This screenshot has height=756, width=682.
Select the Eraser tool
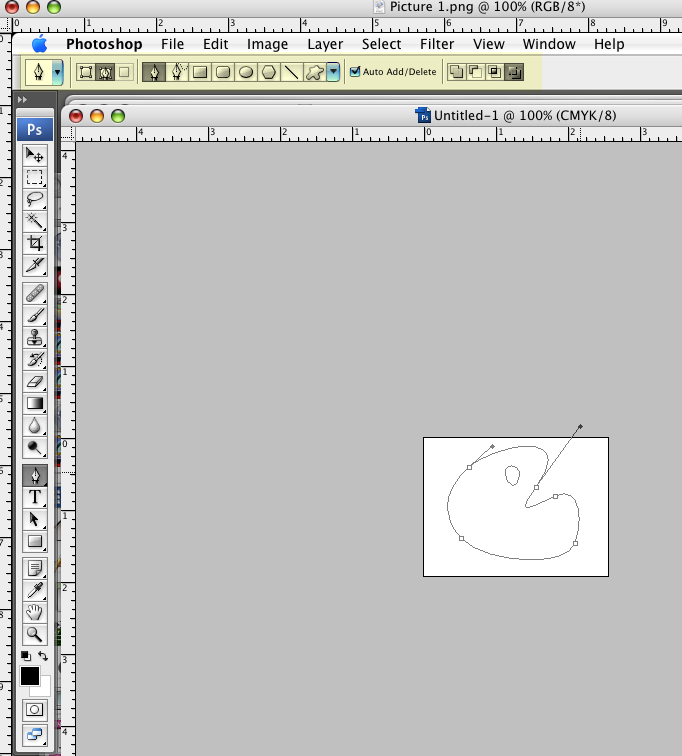tap(35, 381)
